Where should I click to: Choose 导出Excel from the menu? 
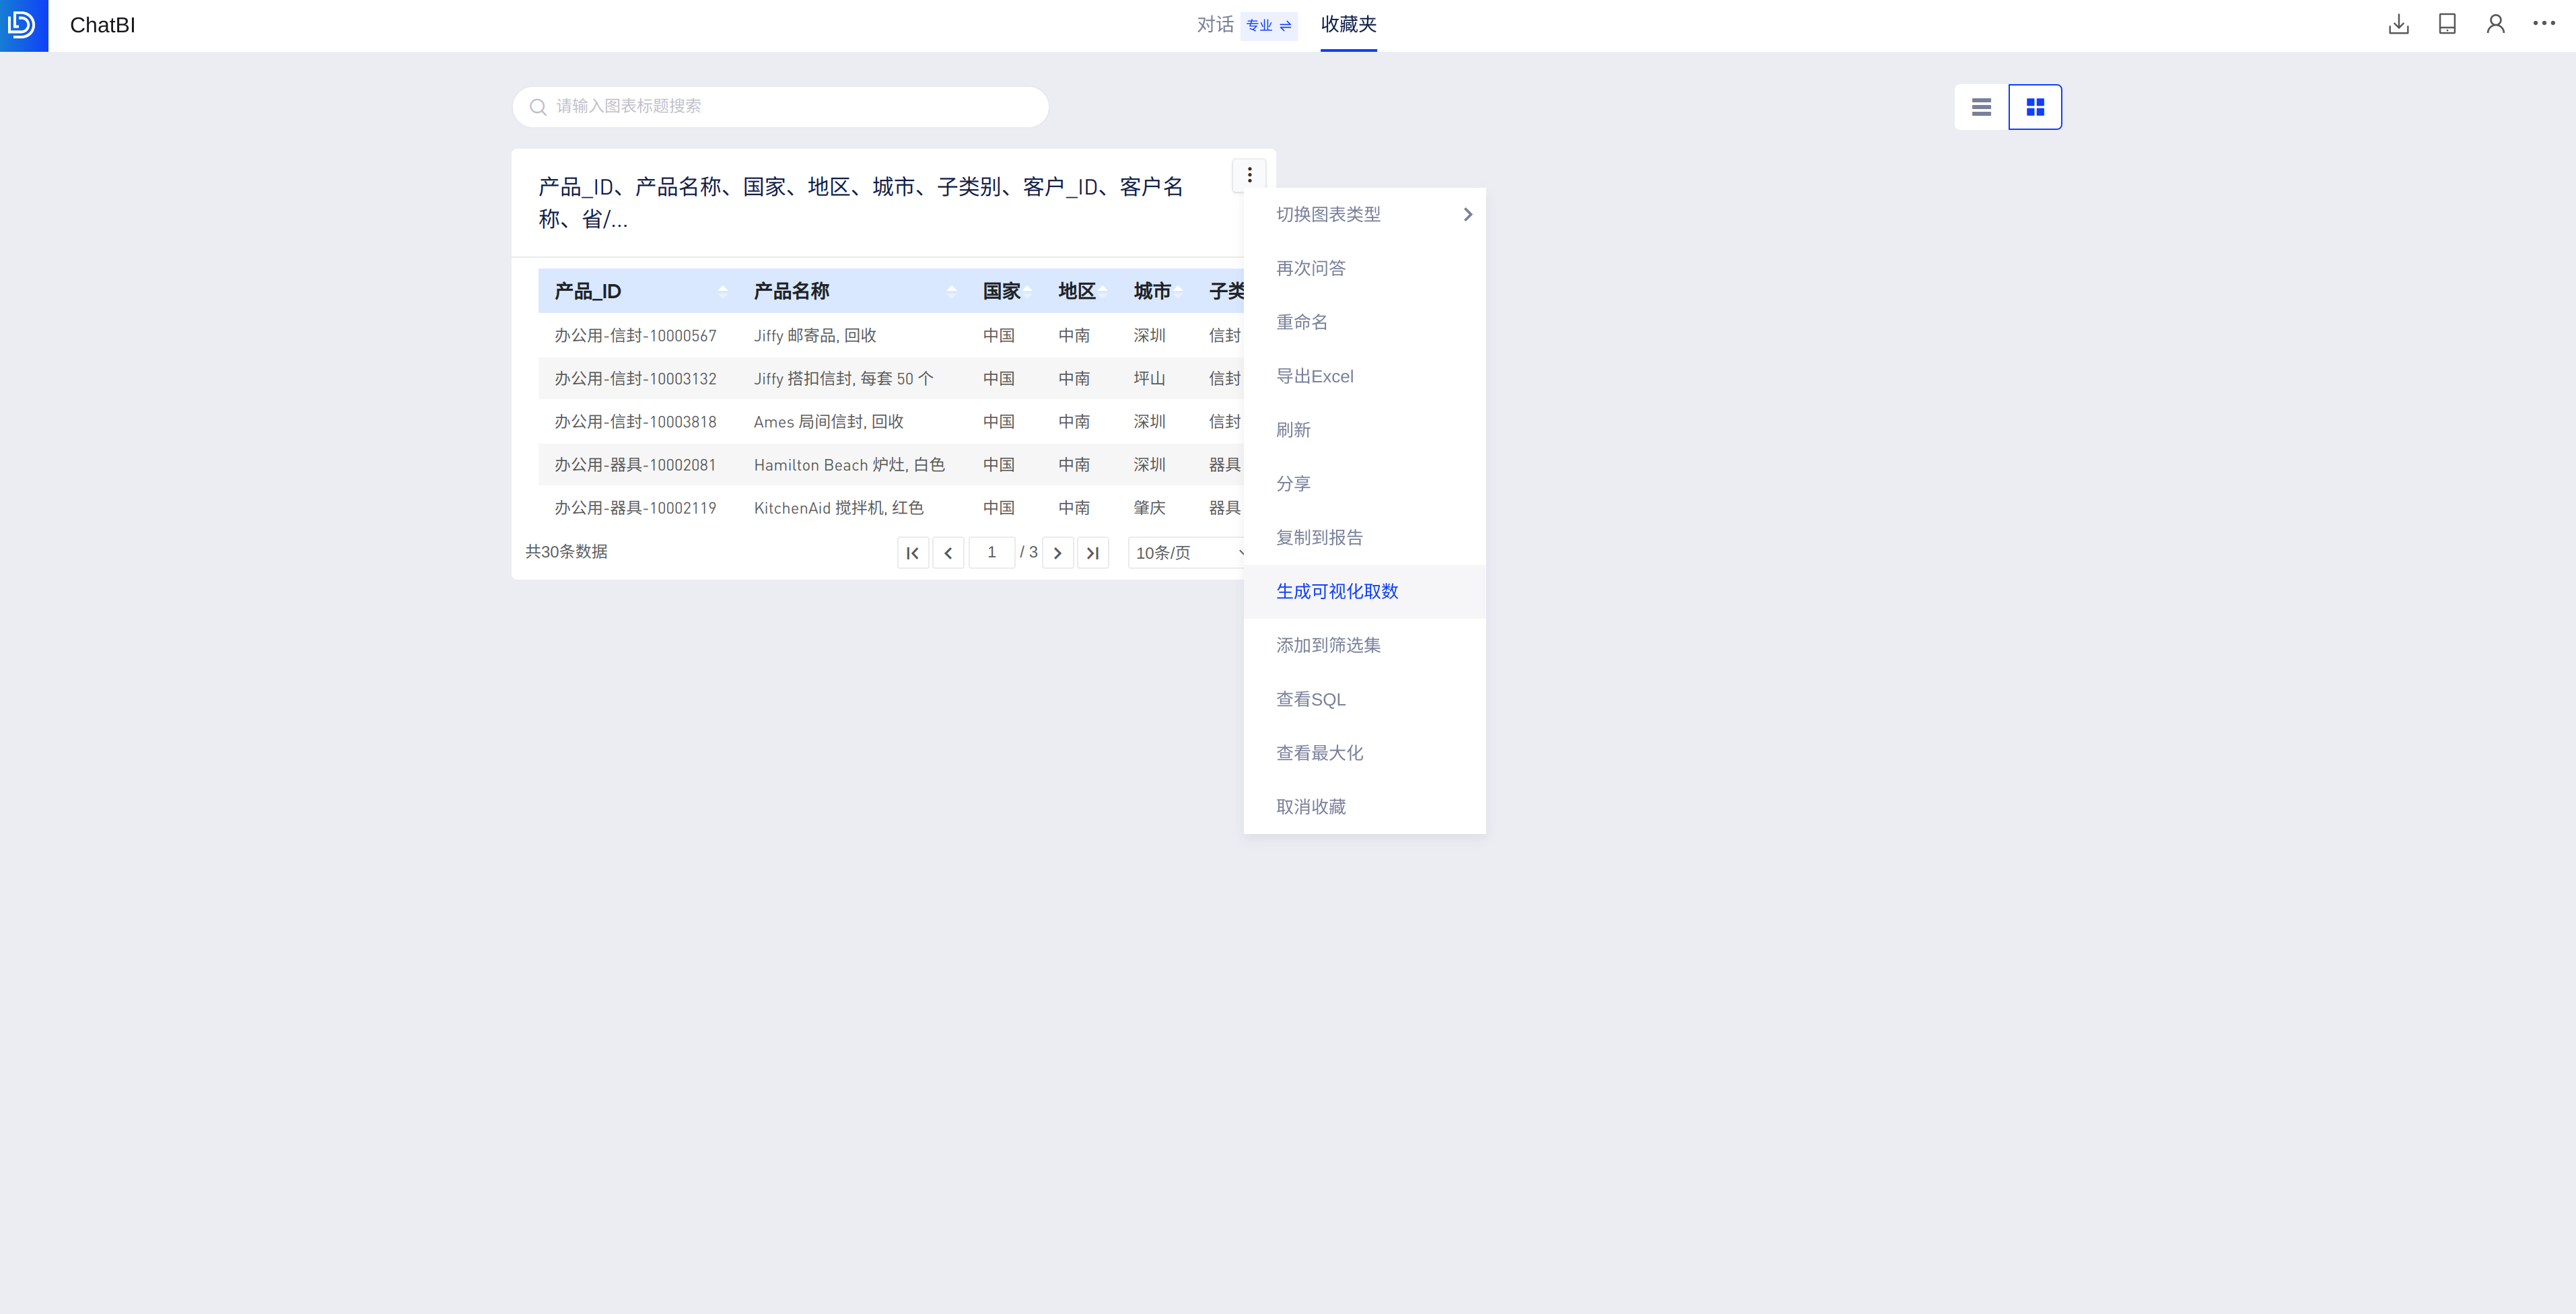1314,377
